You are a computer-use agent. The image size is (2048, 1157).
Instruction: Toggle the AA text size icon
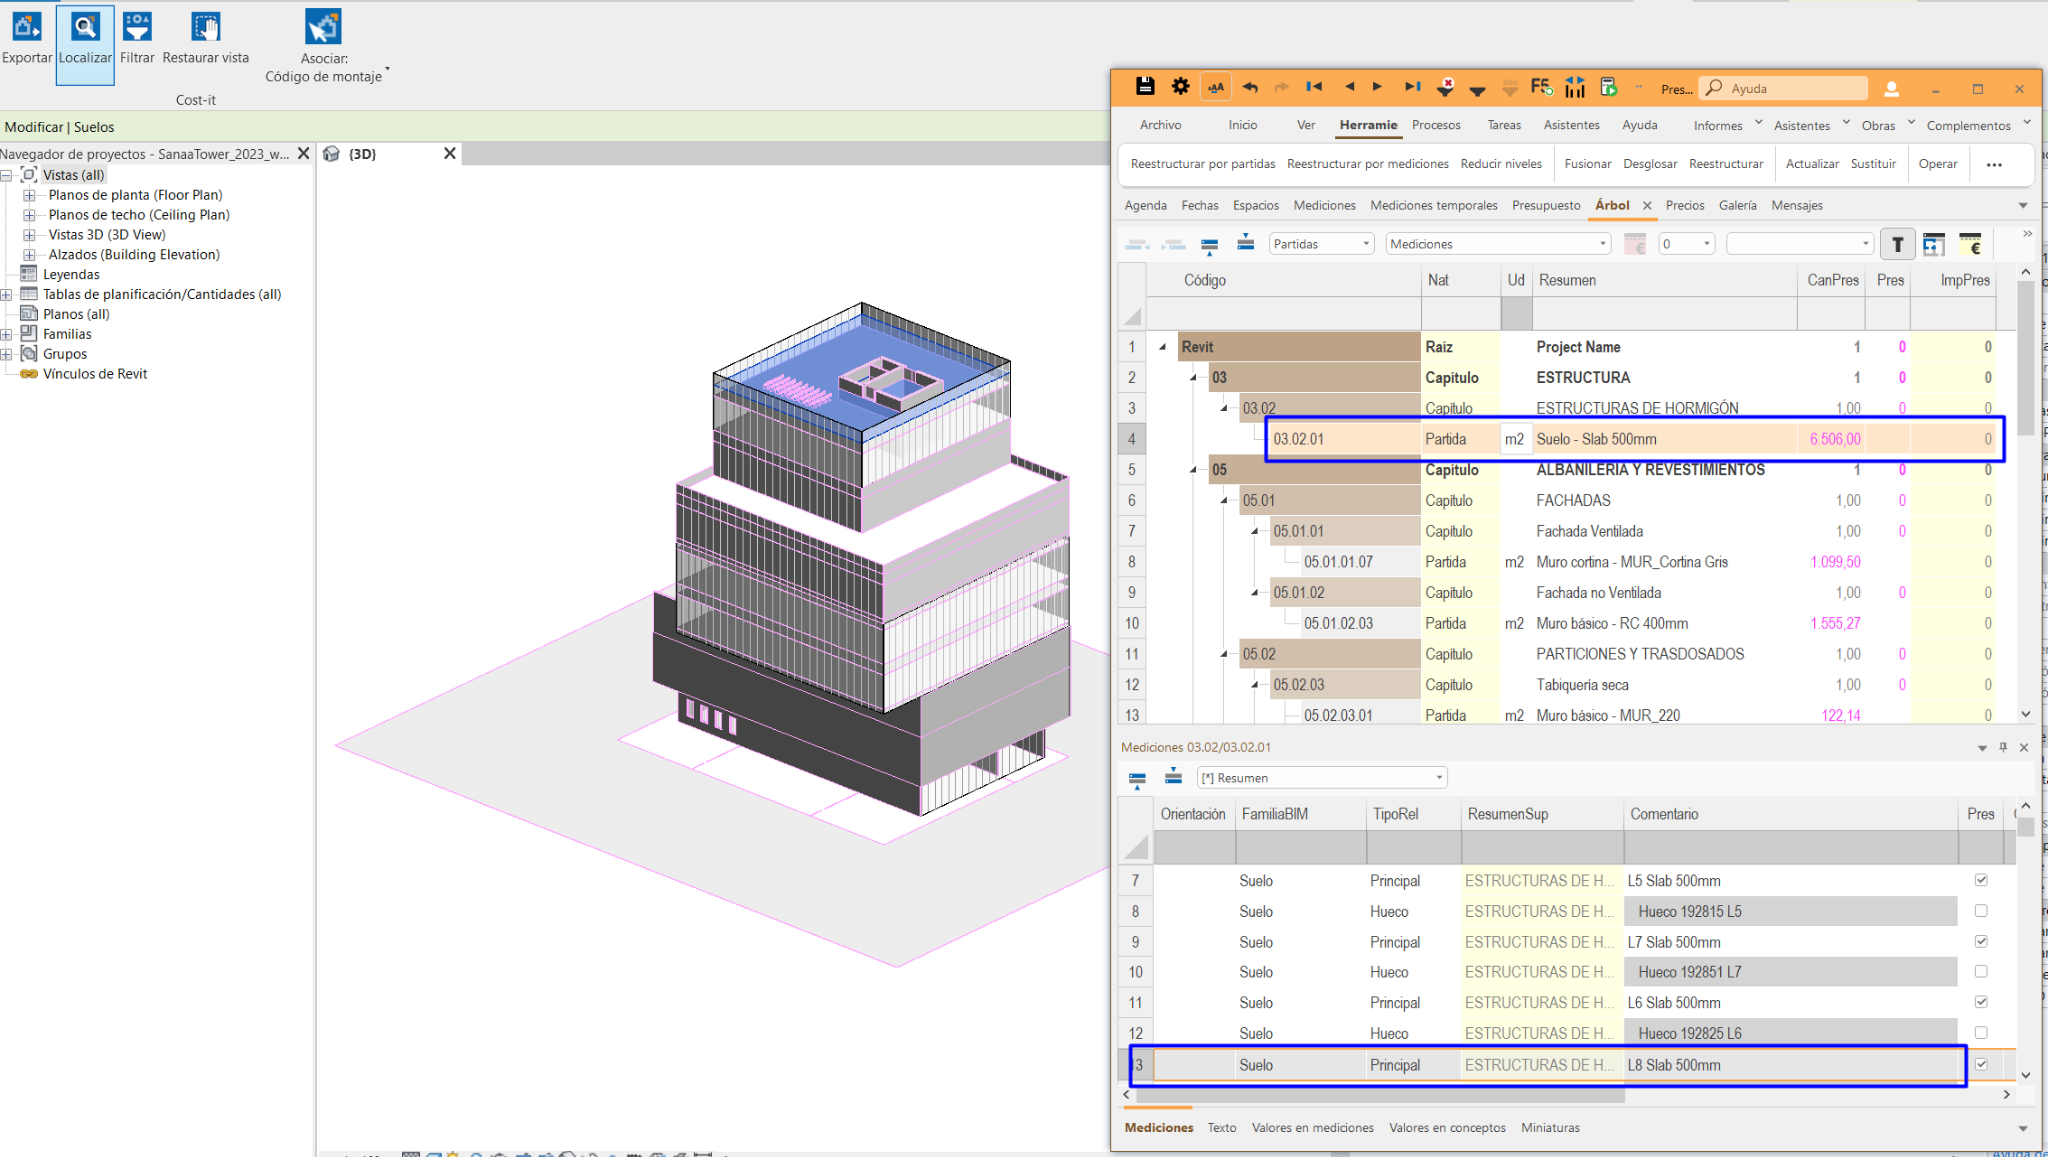pyautogui.click(x=1215, y=87)
